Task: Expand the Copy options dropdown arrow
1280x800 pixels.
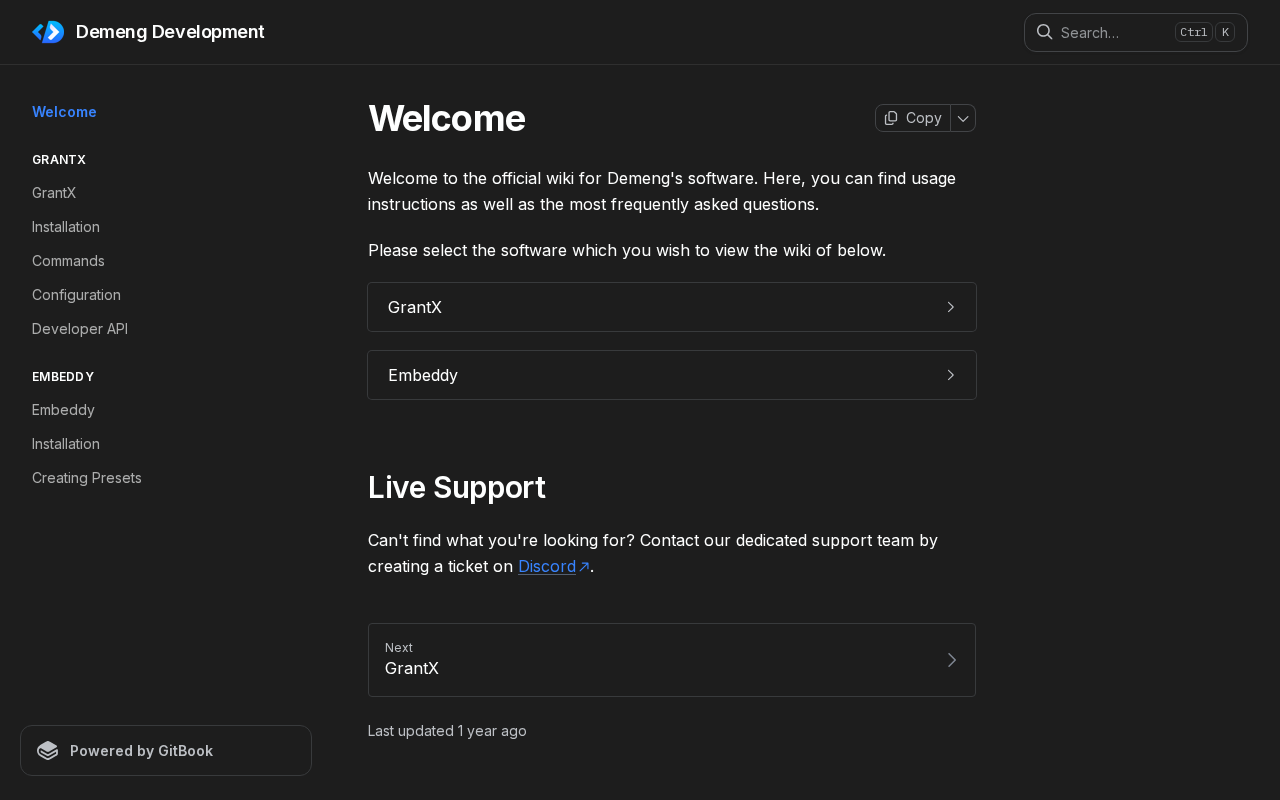Action: coord(963,118)
